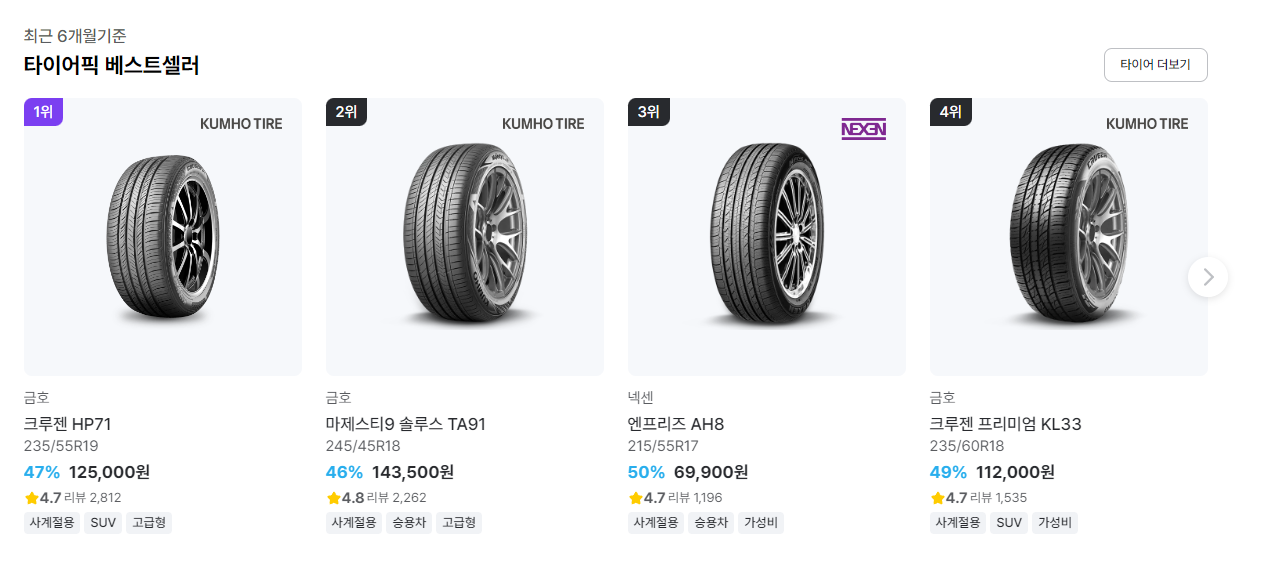The height and width of the screenshot is (576, 1268).
Task: Click the tire photo of 크루젠 프리미엄 KL33
Action: [1068, 236]
